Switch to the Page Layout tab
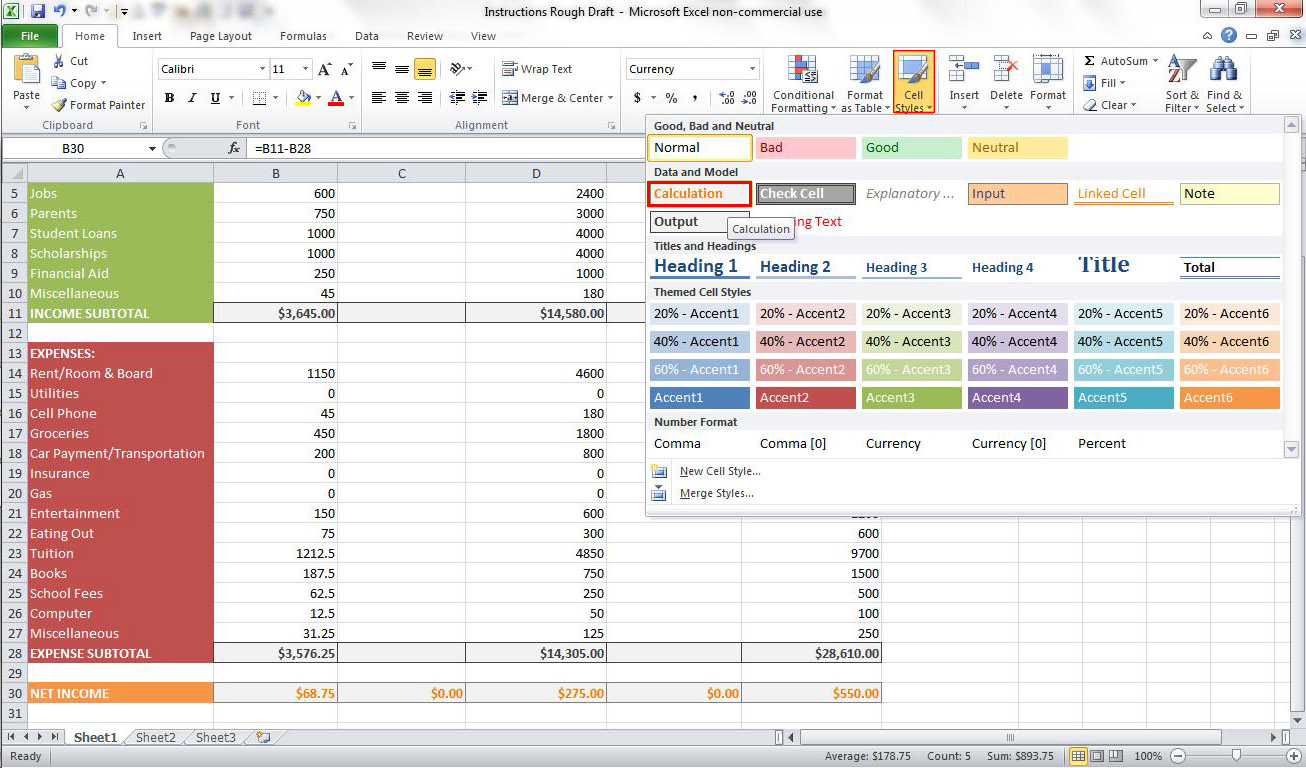This screenshot has height=768, width=1306. (x=221, y=36)
